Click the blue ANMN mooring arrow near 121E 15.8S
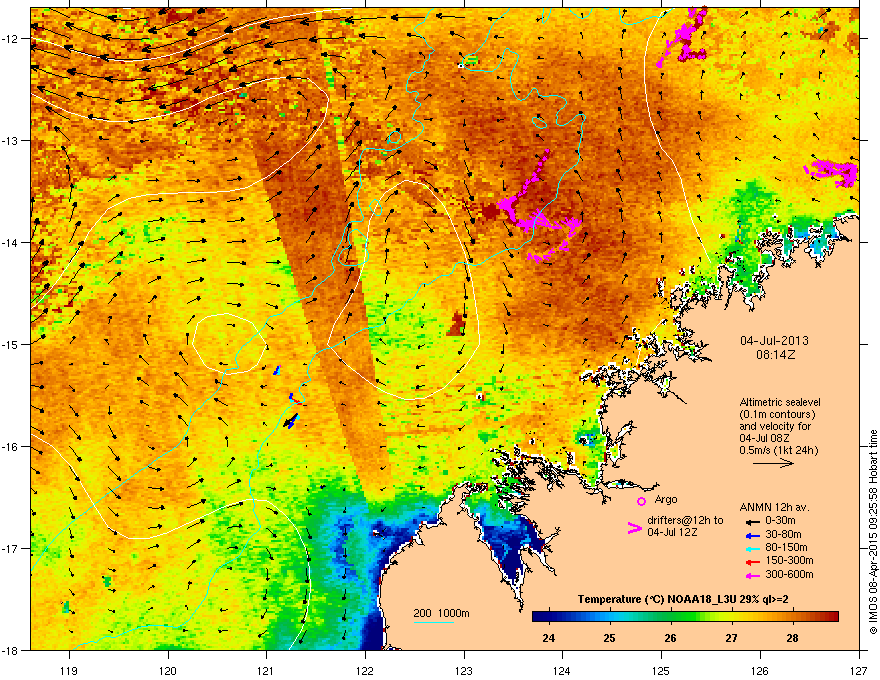880x680 pixels. 291,421
